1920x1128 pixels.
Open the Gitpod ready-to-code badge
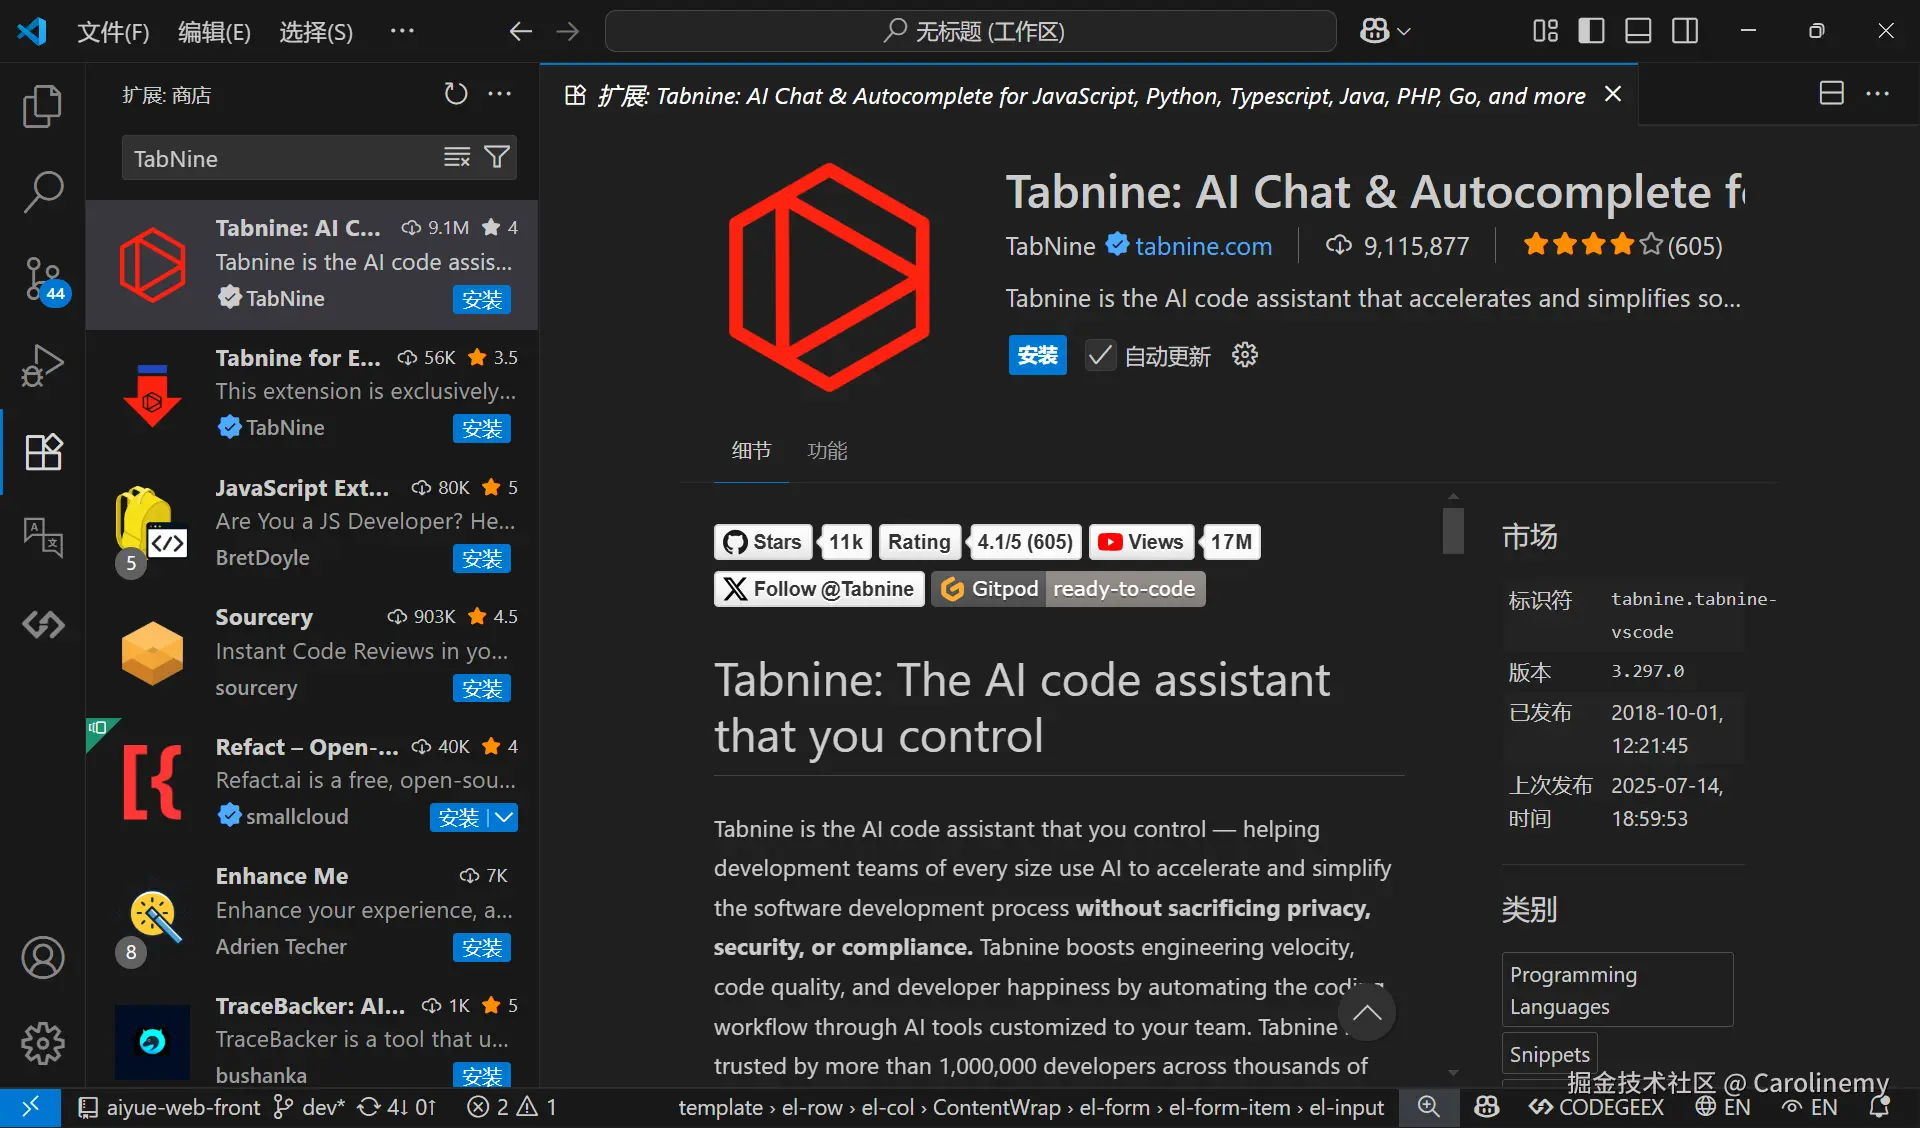pos(1068,589)
